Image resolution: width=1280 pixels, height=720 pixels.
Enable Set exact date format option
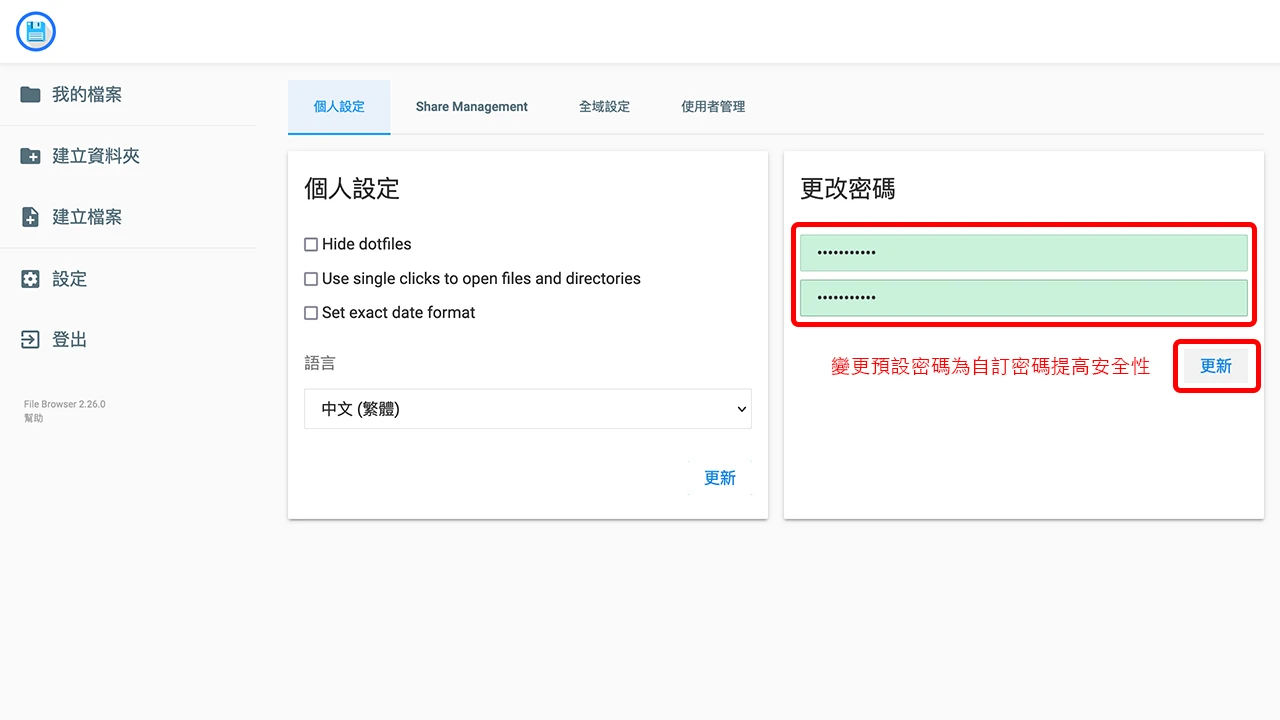[x=311, y=312]
